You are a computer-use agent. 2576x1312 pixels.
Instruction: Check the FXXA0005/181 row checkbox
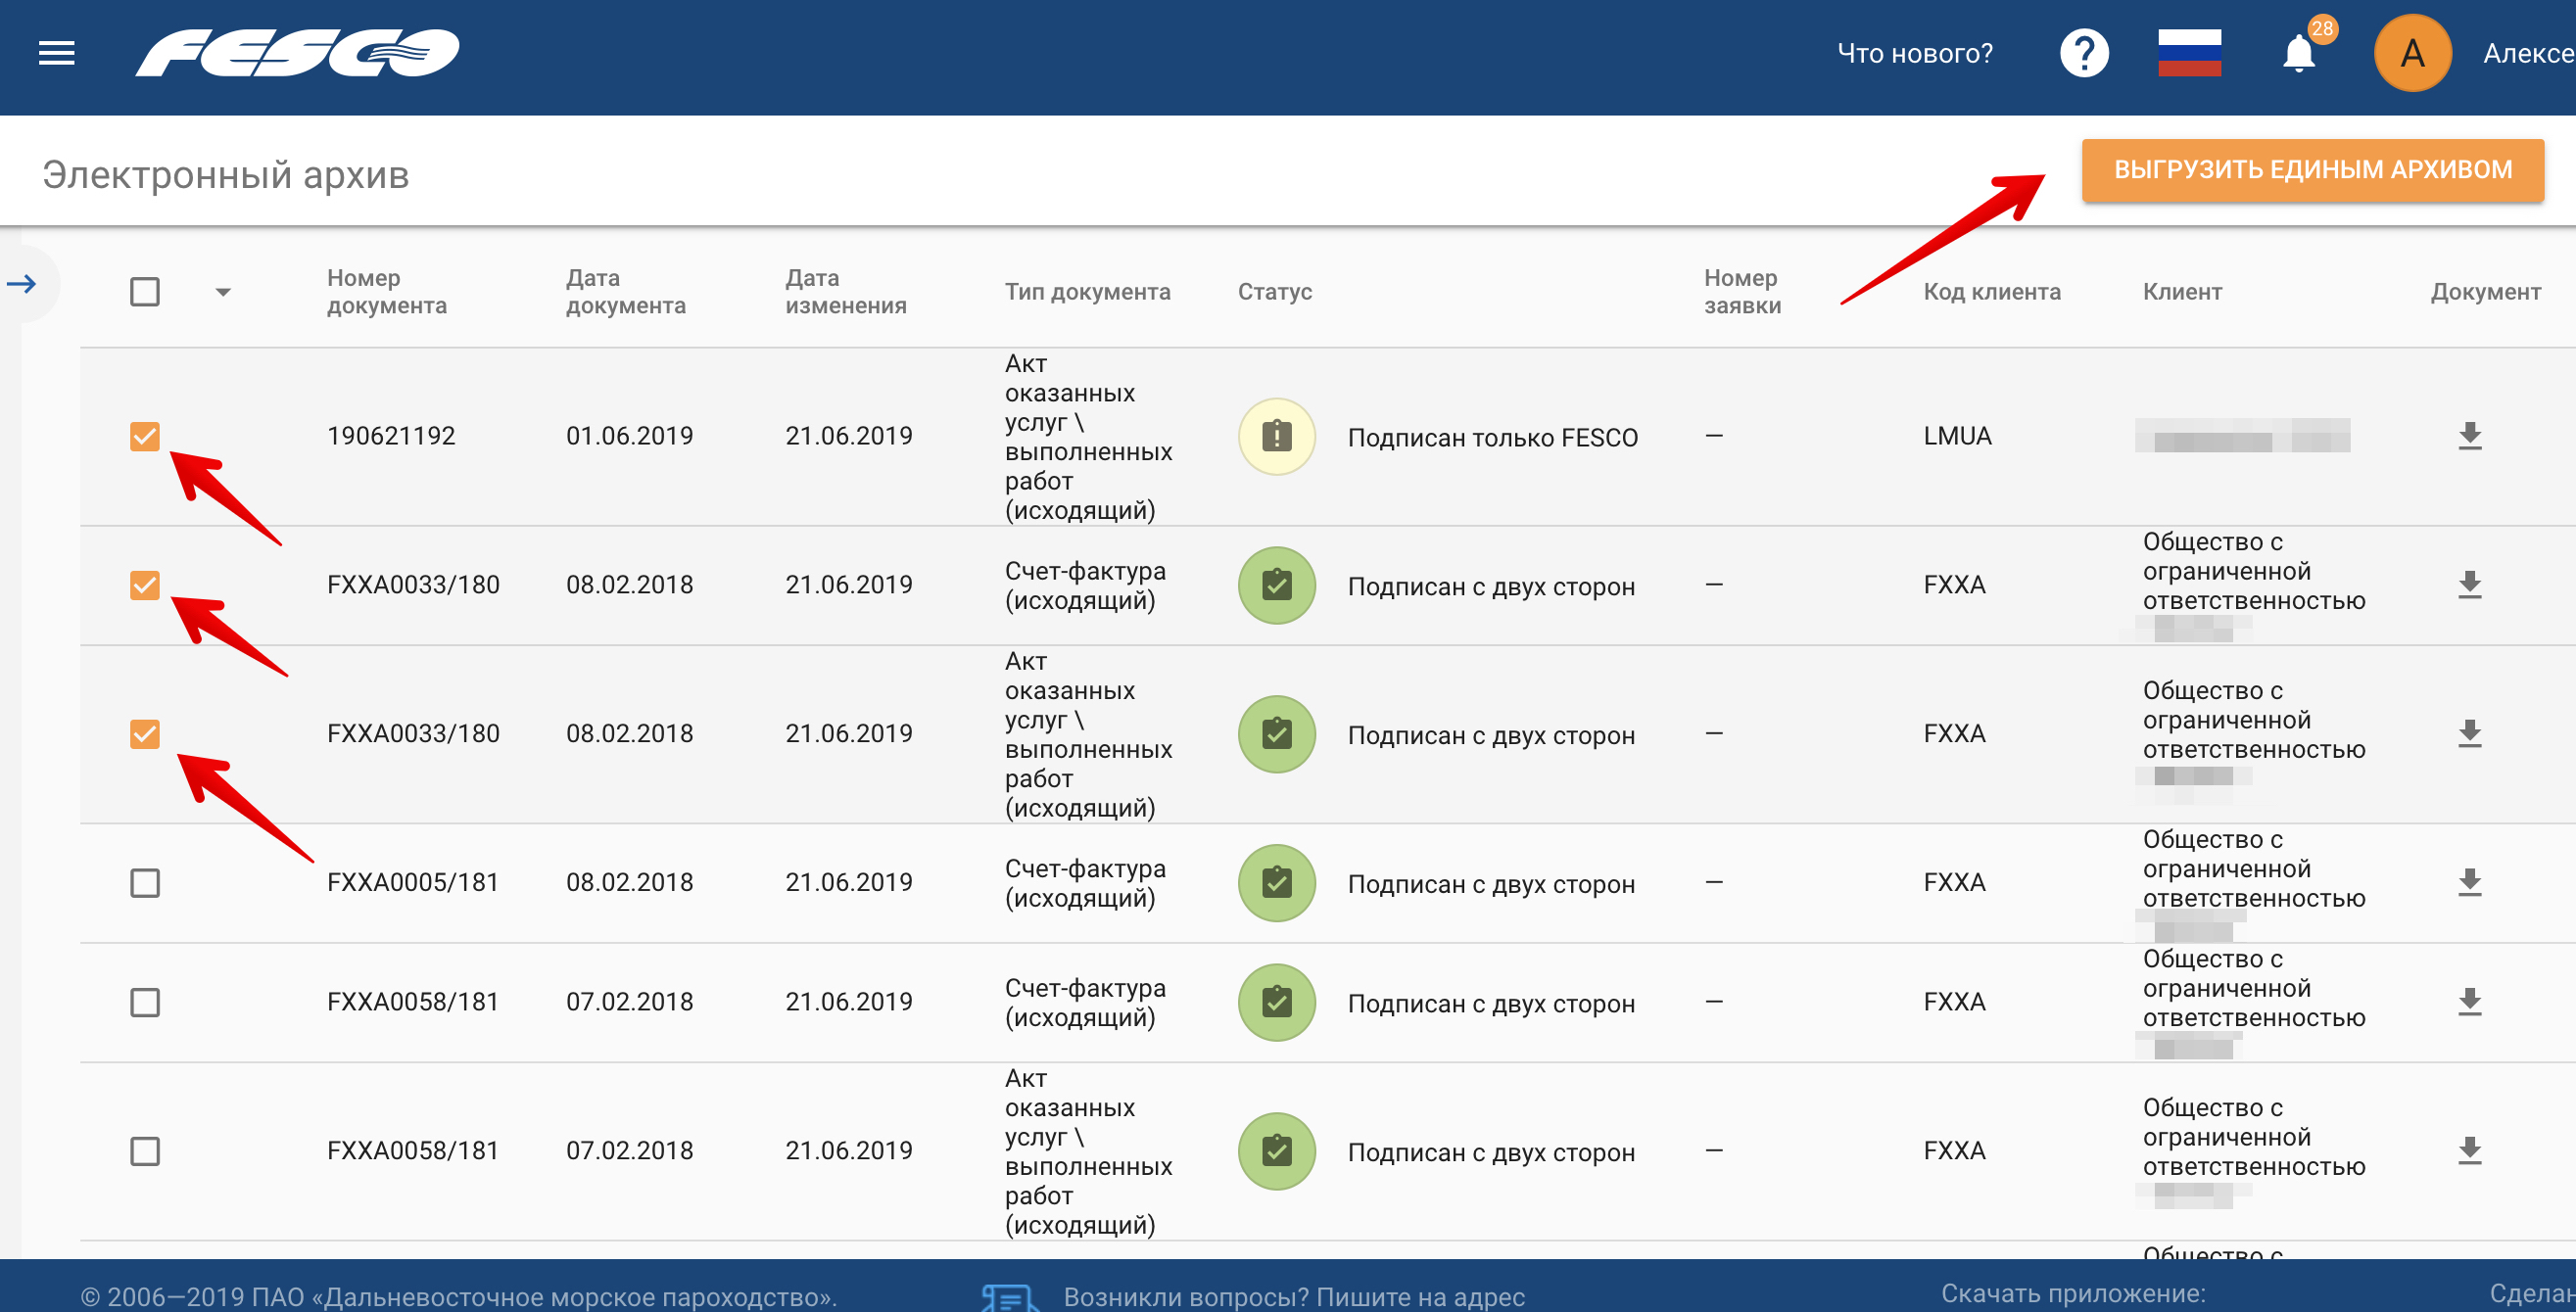click(145, 883)
